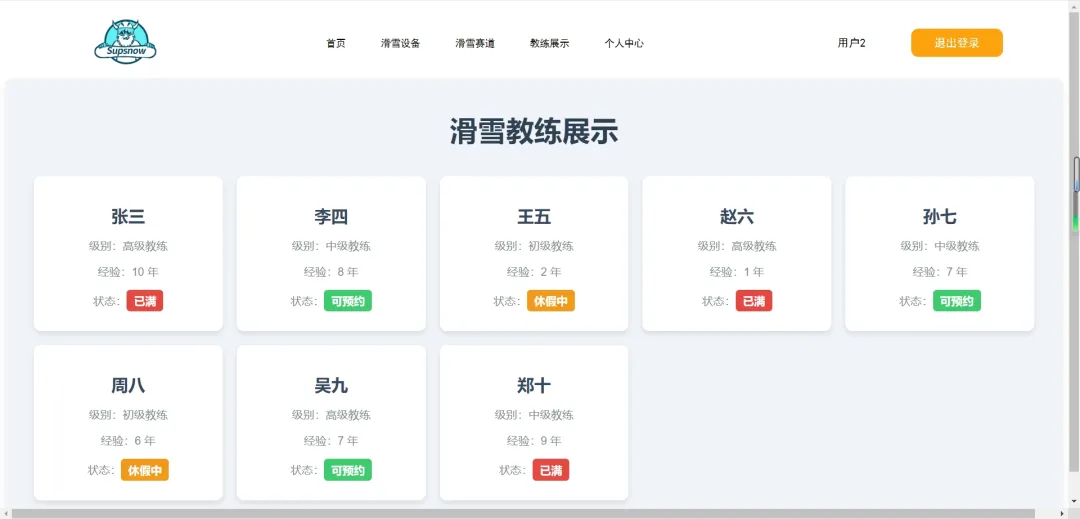Image resolution: width=1080 pixels, height=519 pixels.
Task: Select coach name 赵六
Action: 737,217
